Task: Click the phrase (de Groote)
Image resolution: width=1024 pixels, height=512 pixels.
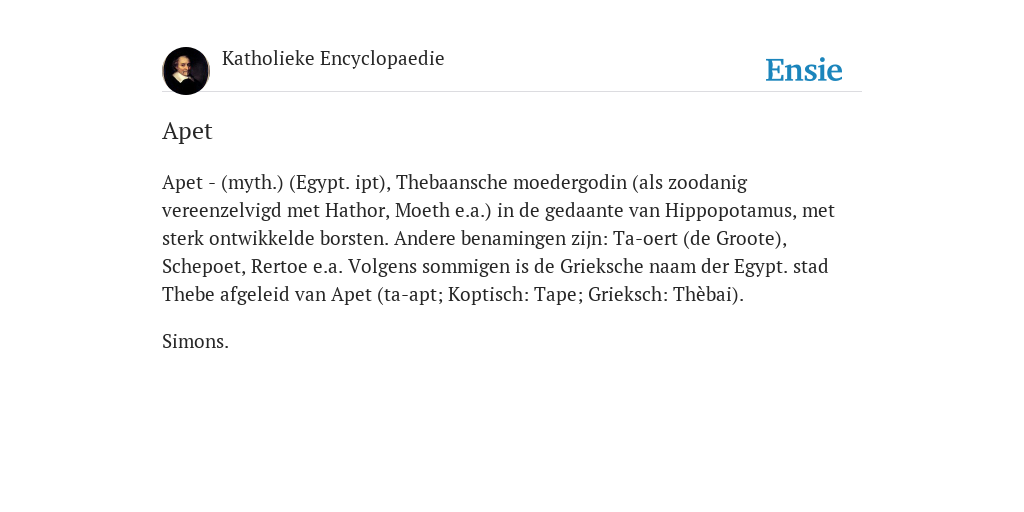Action: [x=735, y=239]
